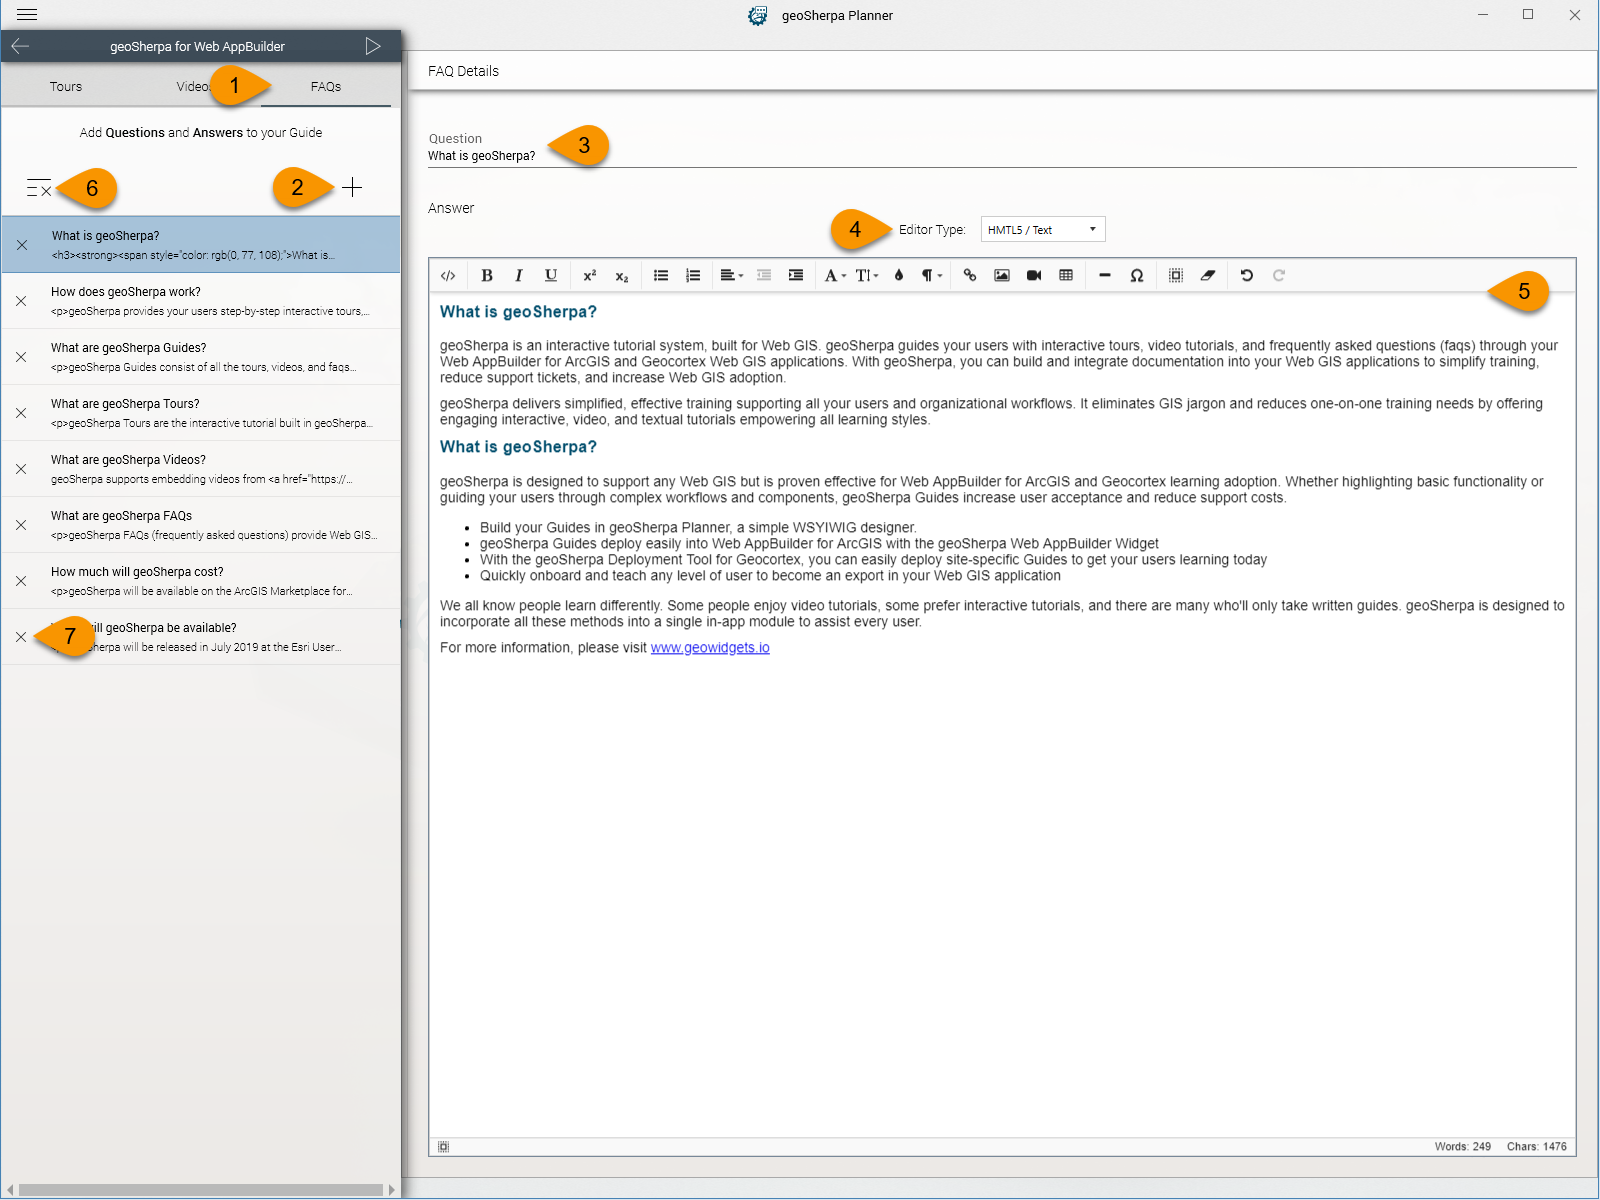The height and width of the screenshot is (1200, 1600).
Task: Toggle italic formatting
Action: [x=519, y=276]
